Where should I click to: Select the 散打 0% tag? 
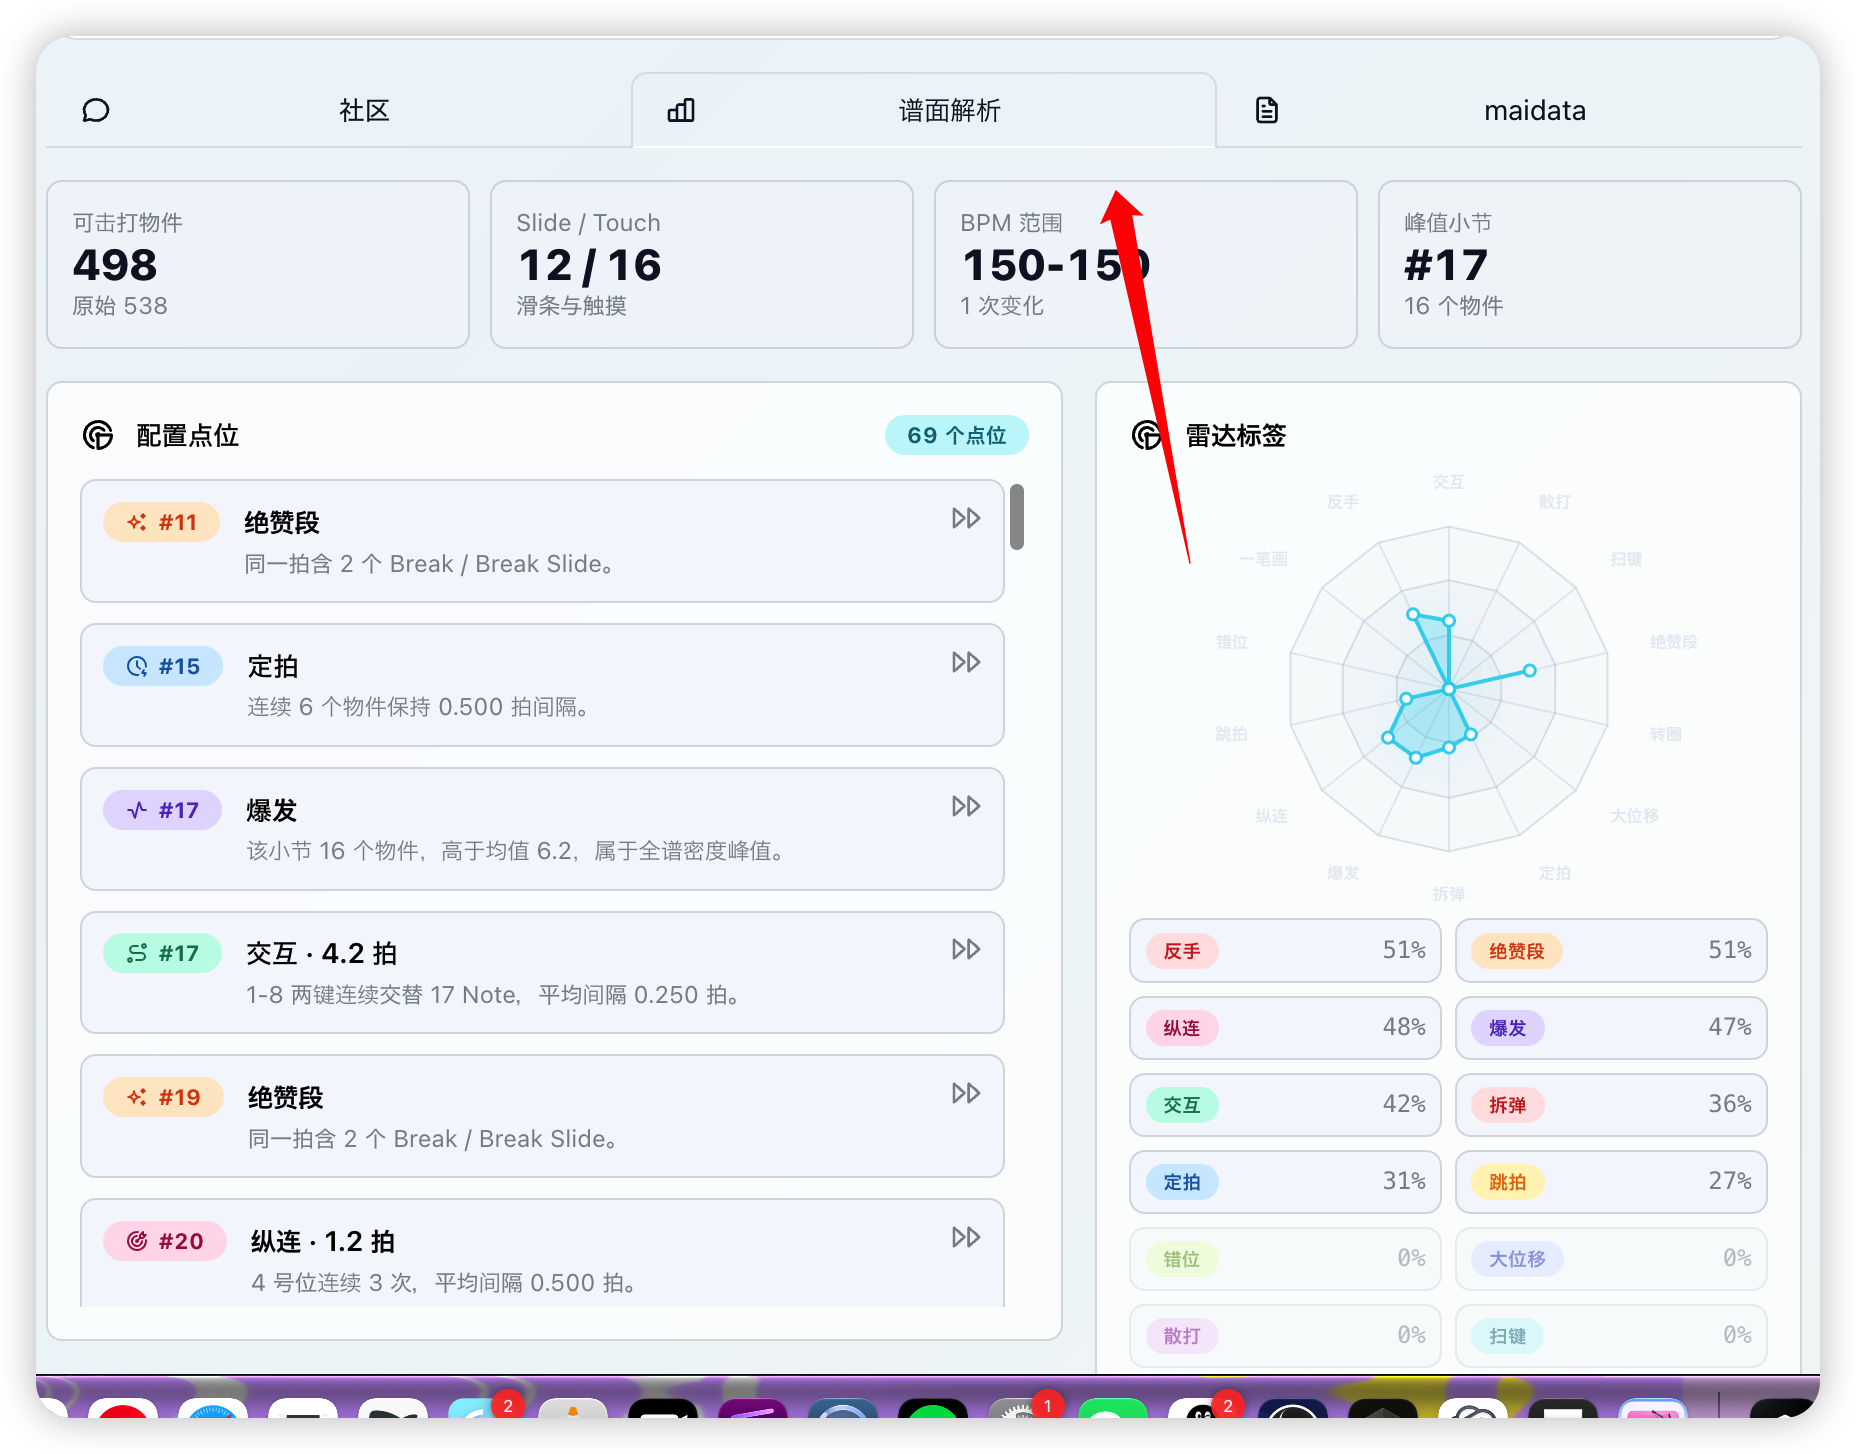(1285, 1335)
